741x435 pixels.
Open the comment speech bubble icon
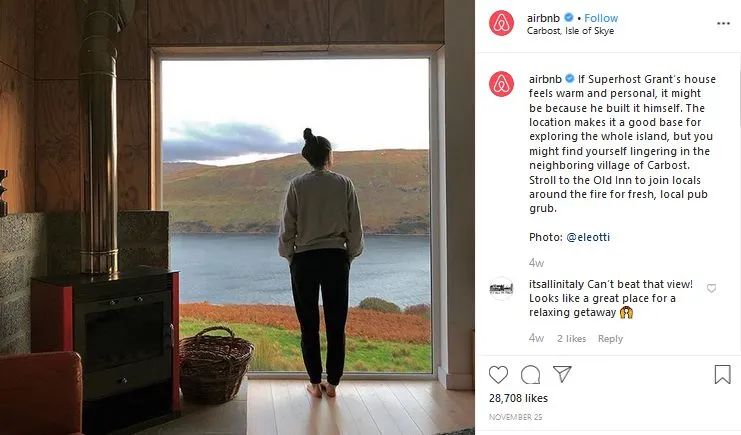click(530, 374)
